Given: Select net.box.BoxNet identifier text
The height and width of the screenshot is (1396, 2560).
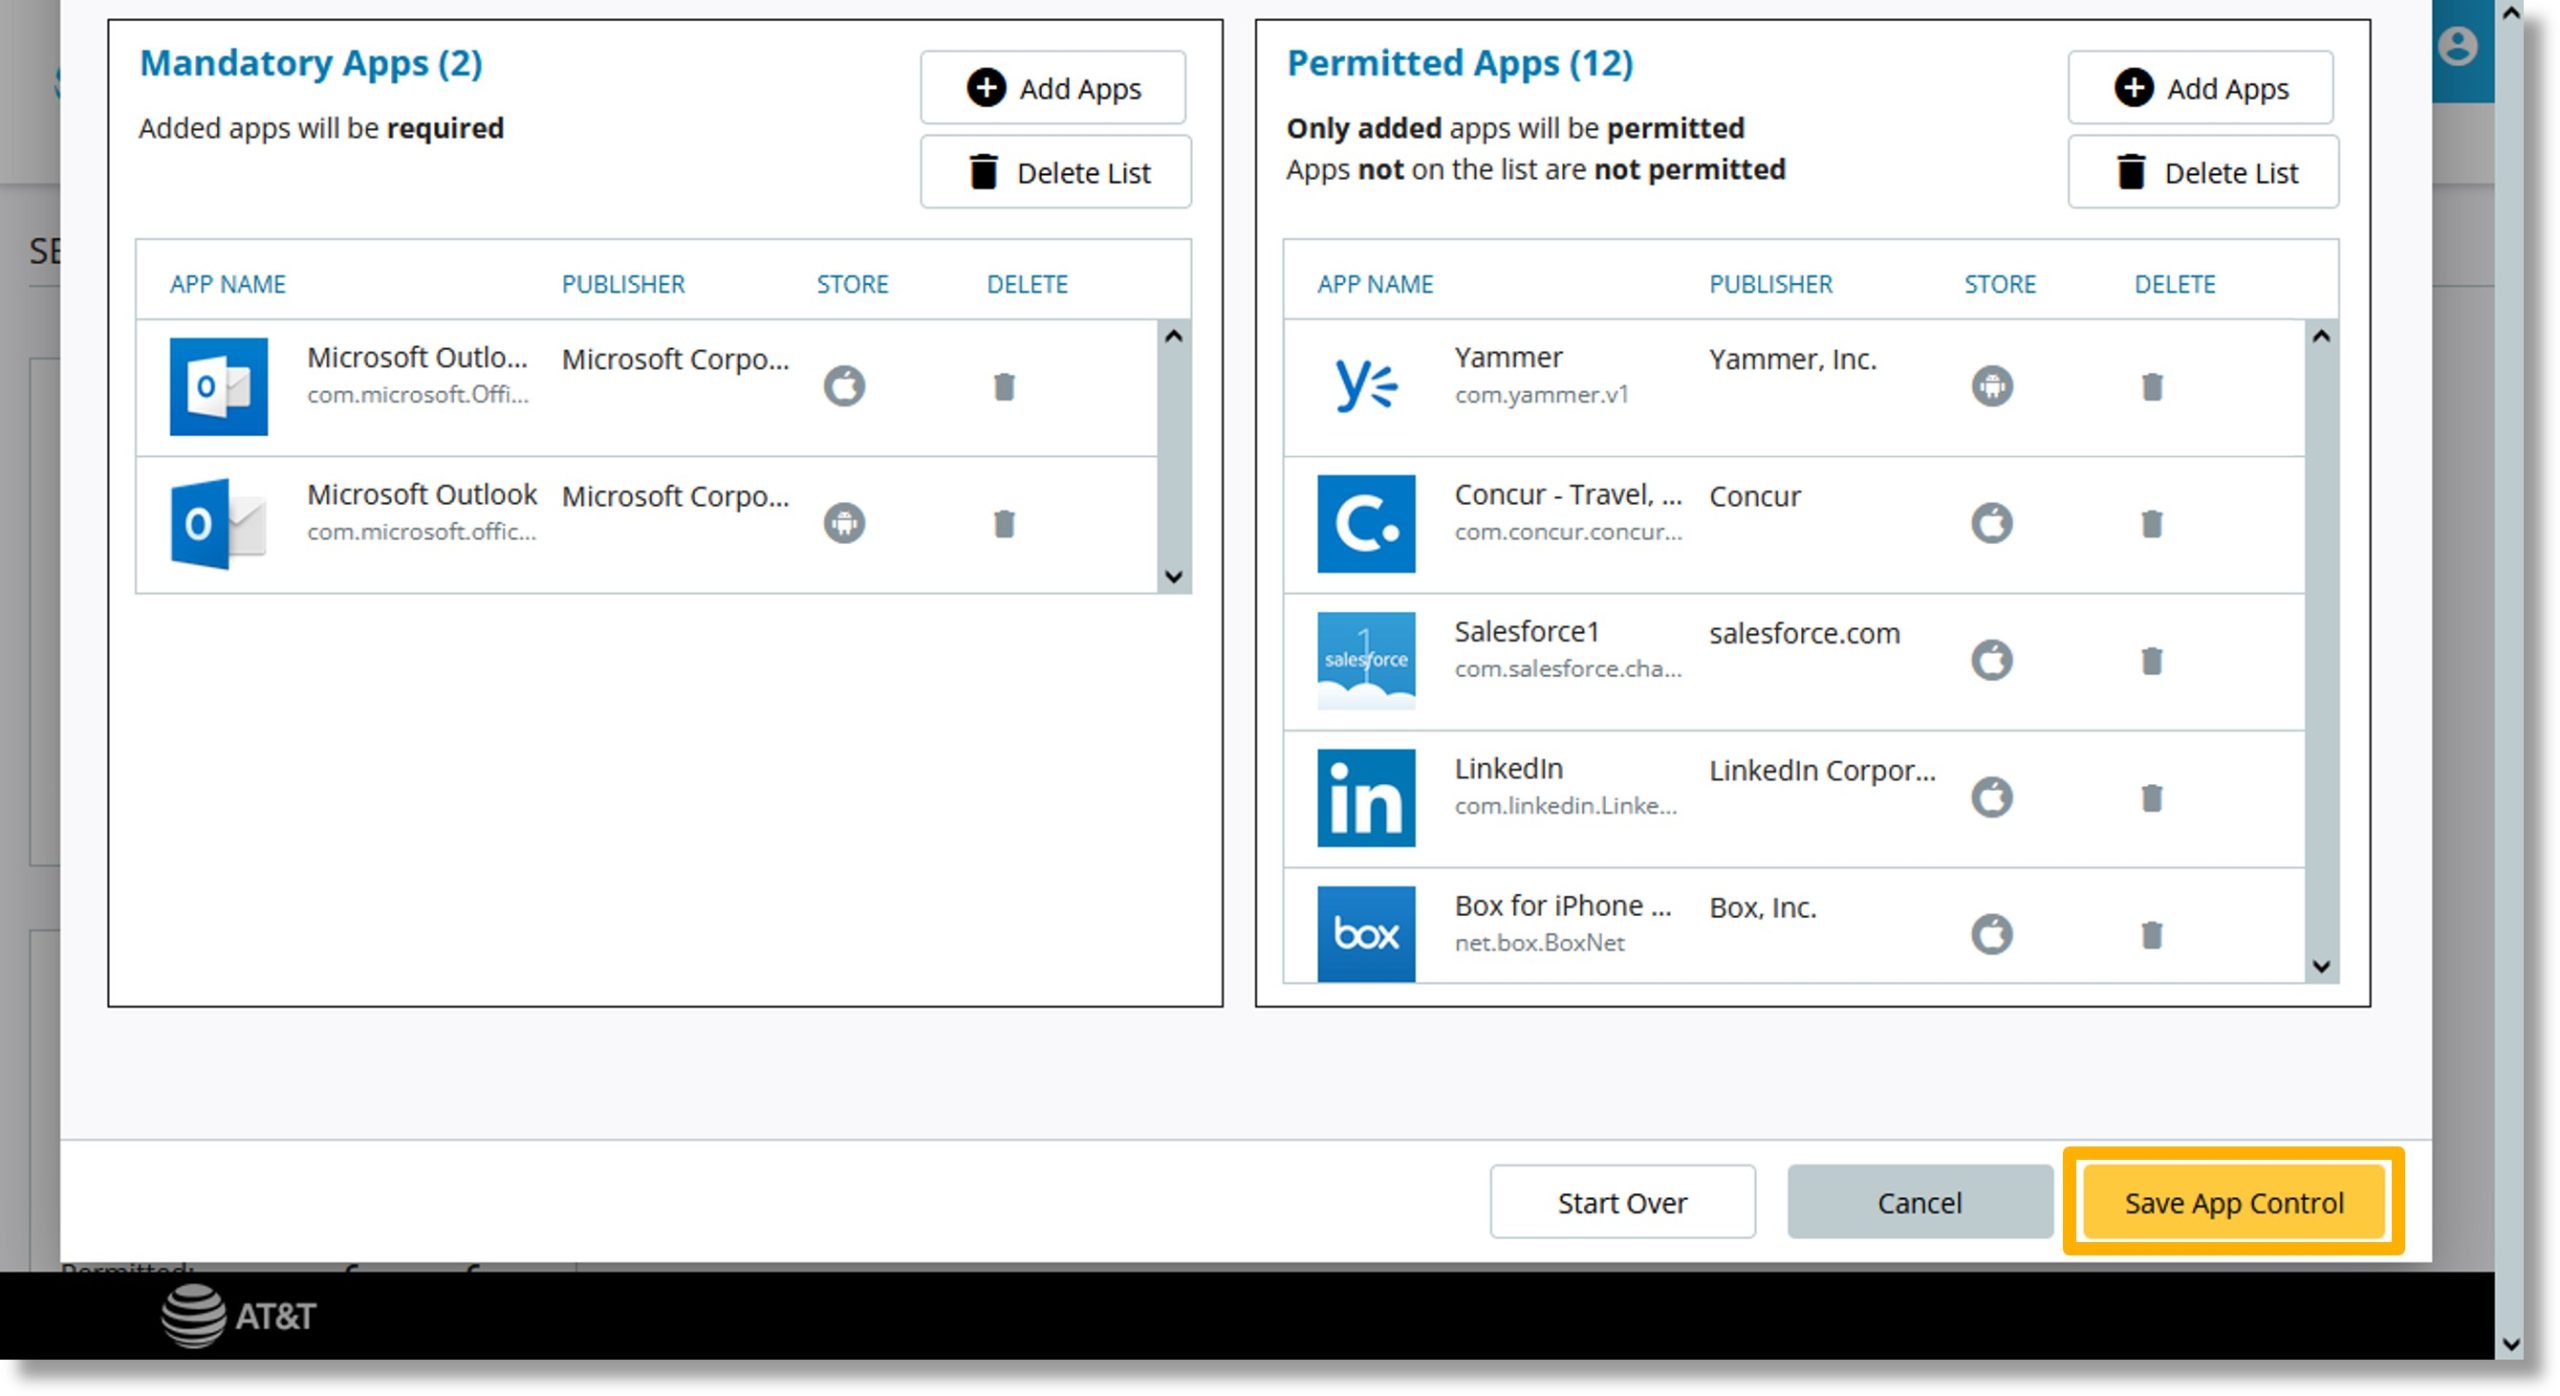Looking at the screenshot, I should coord(1539,943).
